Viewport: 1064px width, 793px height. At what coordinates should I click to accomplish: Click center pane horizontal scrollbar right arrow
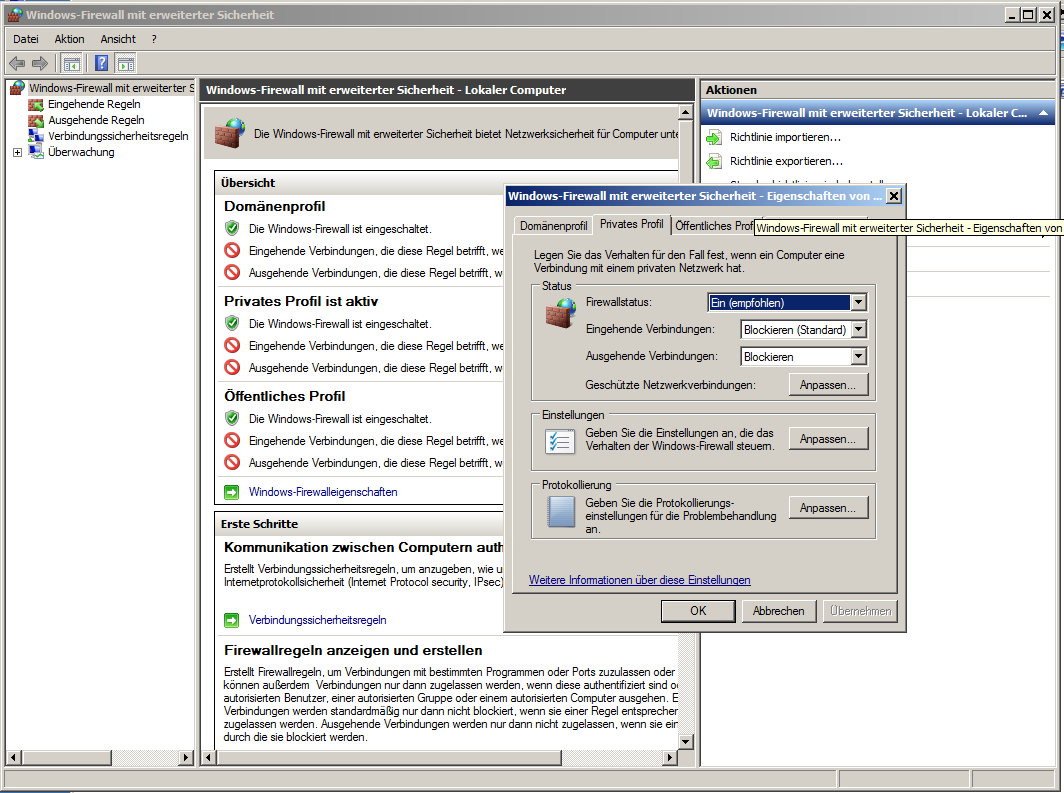[670, 757]
